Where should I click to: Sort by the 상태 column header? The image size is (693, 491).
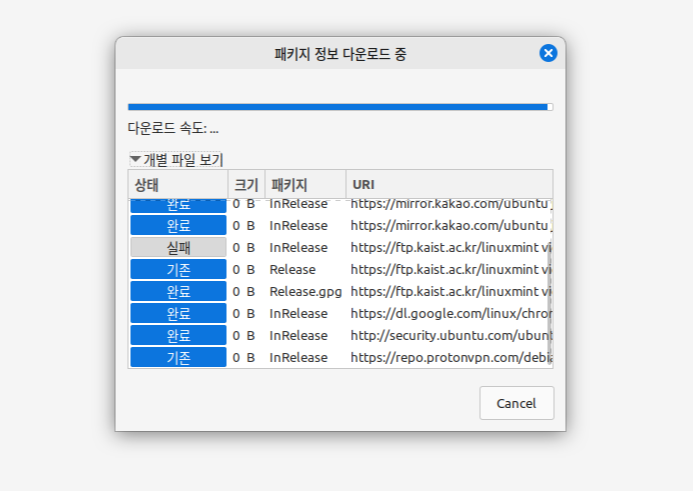(x=178, y=185)
